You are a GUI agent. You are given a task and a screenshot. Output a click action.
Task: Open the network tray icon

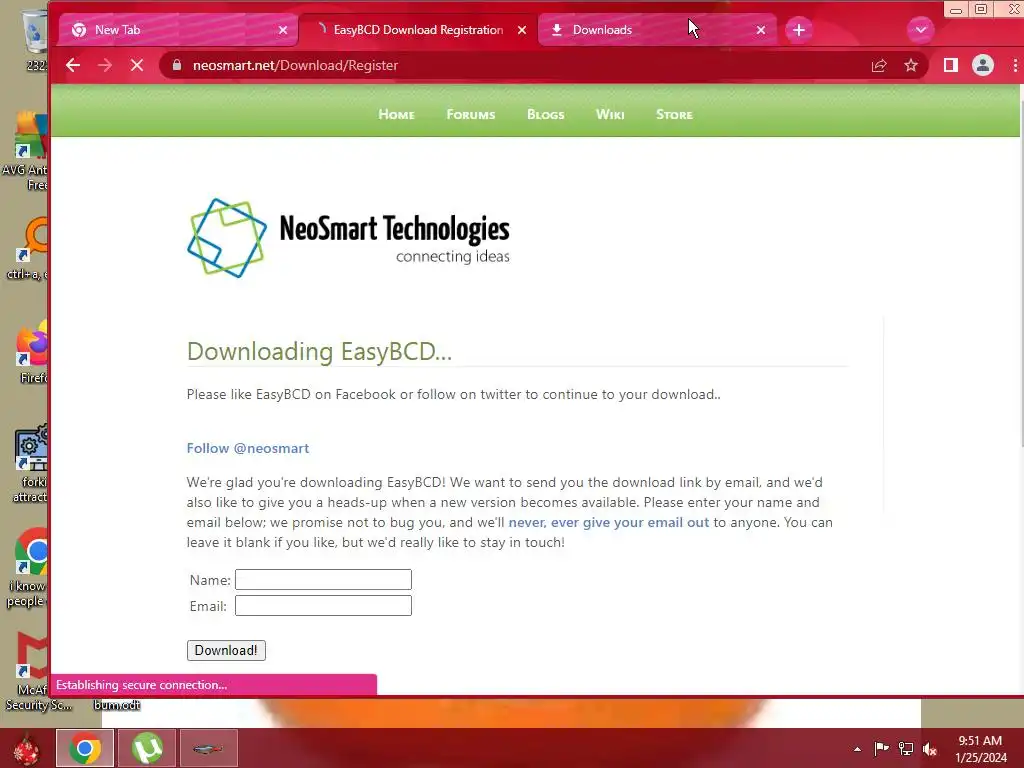pos(906,749)
